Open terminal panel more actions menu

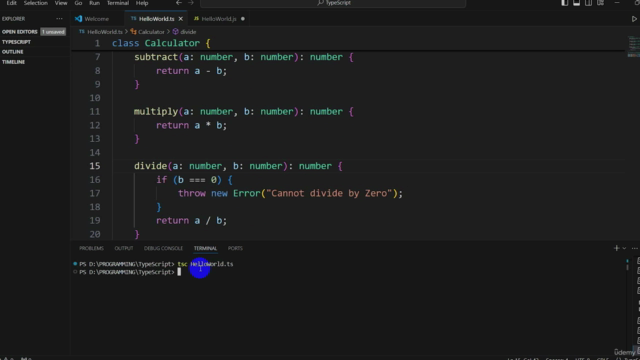pyautogui.click(x=635, y=248)
